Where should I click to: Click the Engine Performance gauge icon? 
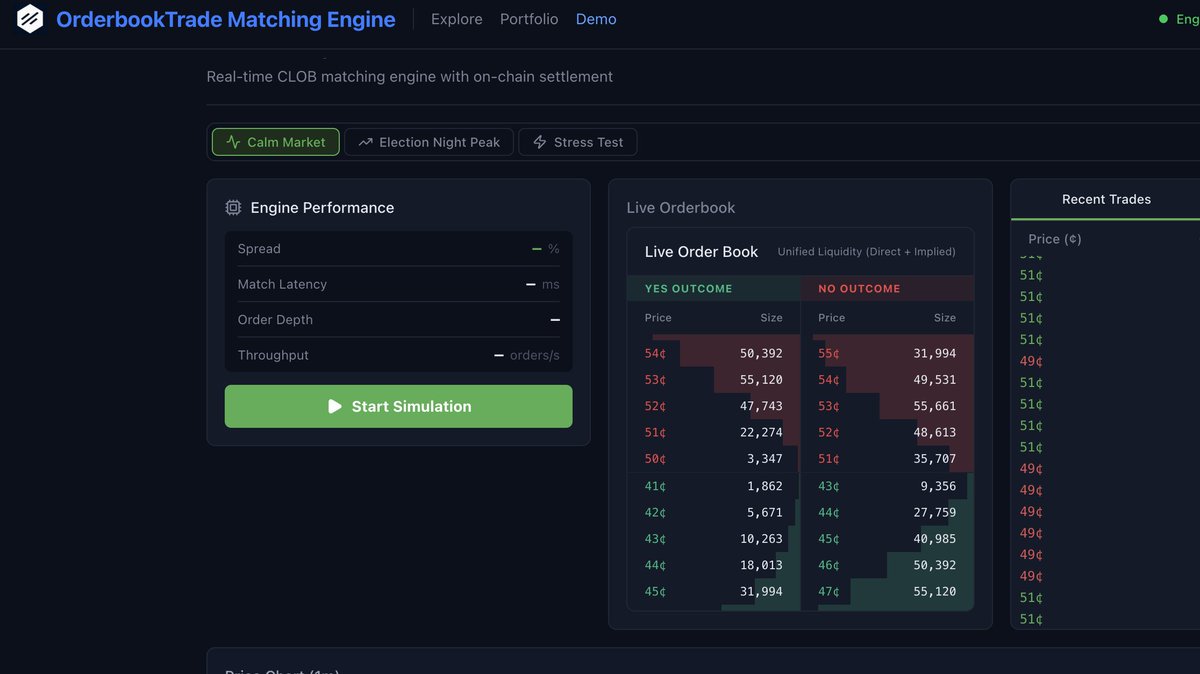click(233, 207)
